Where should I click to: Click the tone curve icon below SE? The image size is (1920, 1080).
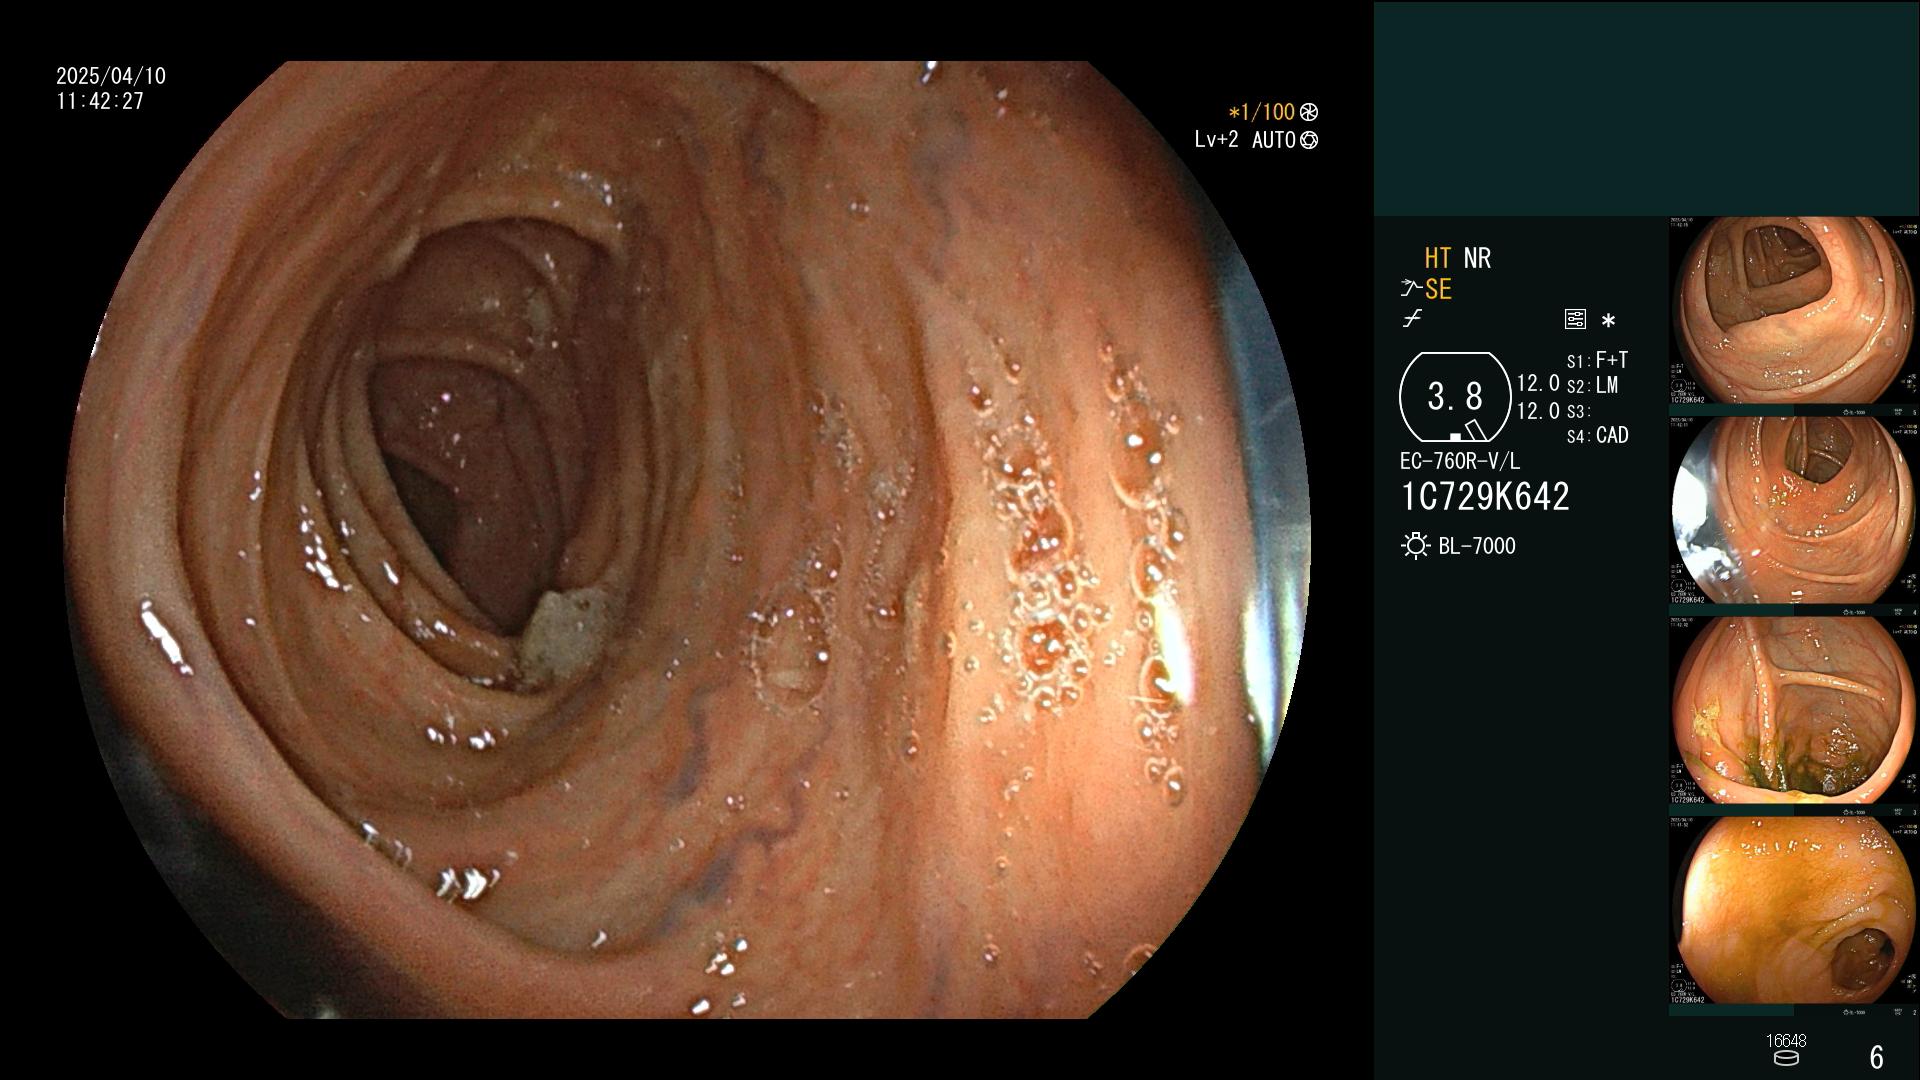coord(1412,319)
